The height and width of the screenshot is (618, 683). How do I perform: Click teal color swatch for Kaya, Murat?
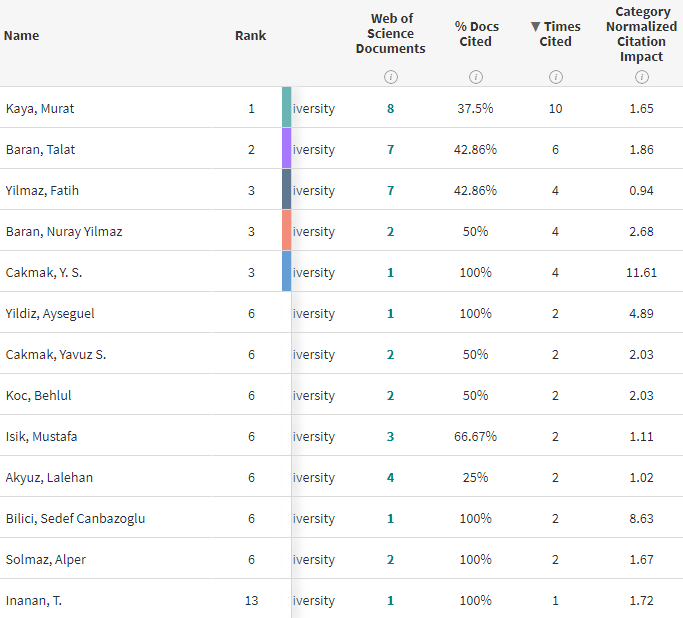point(287,108)
